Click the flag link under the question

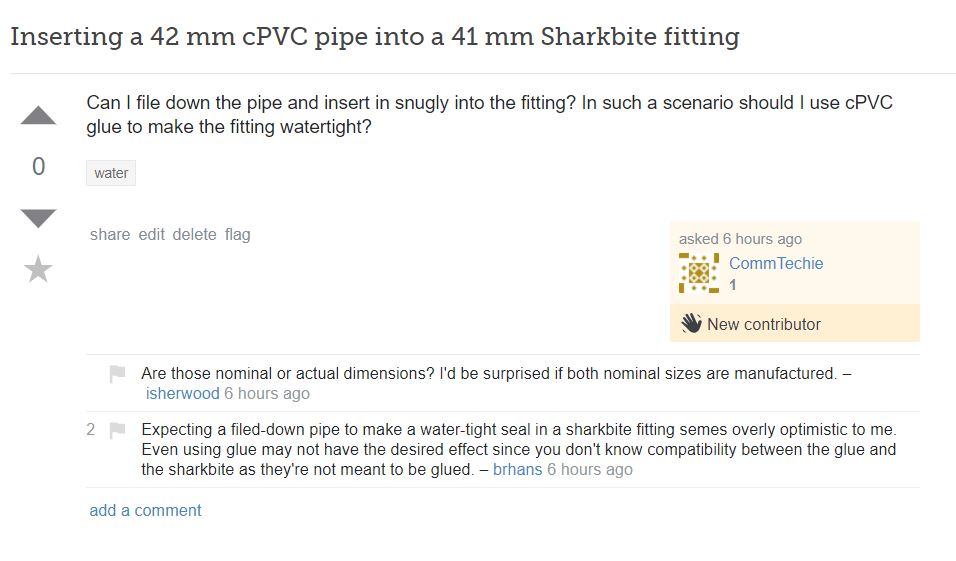coord(237,235)
